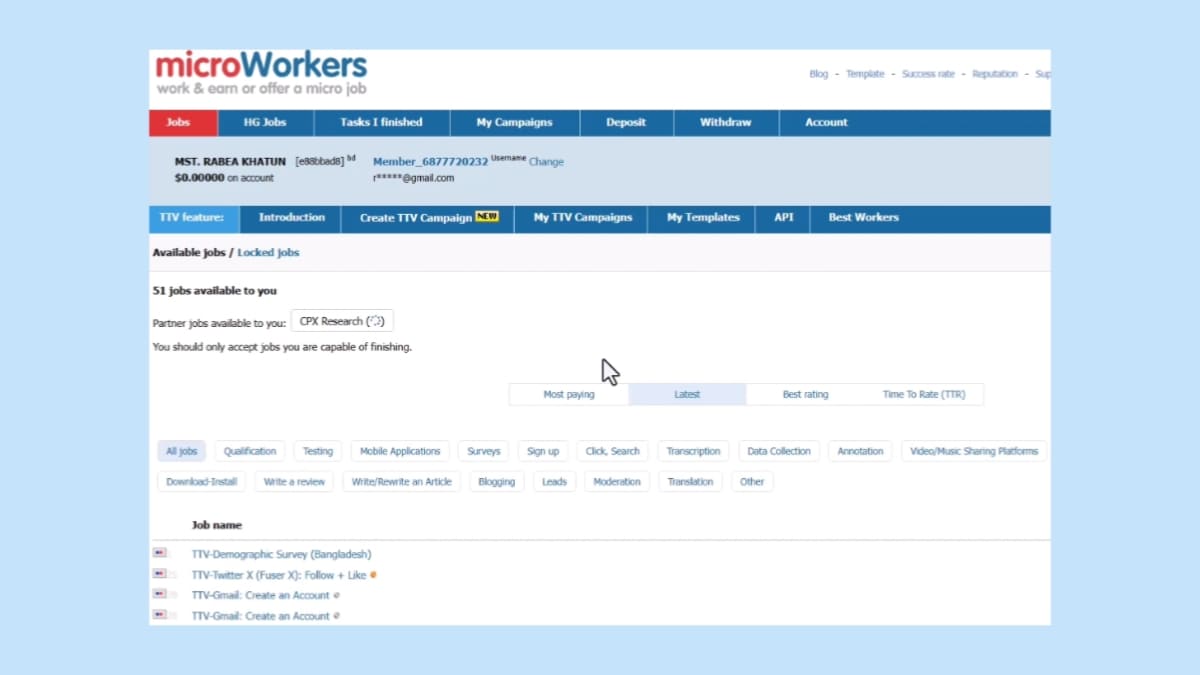Sort jobs by Best rating
This screenshot has width=1200, height=675.
click(x=805, y=395)
